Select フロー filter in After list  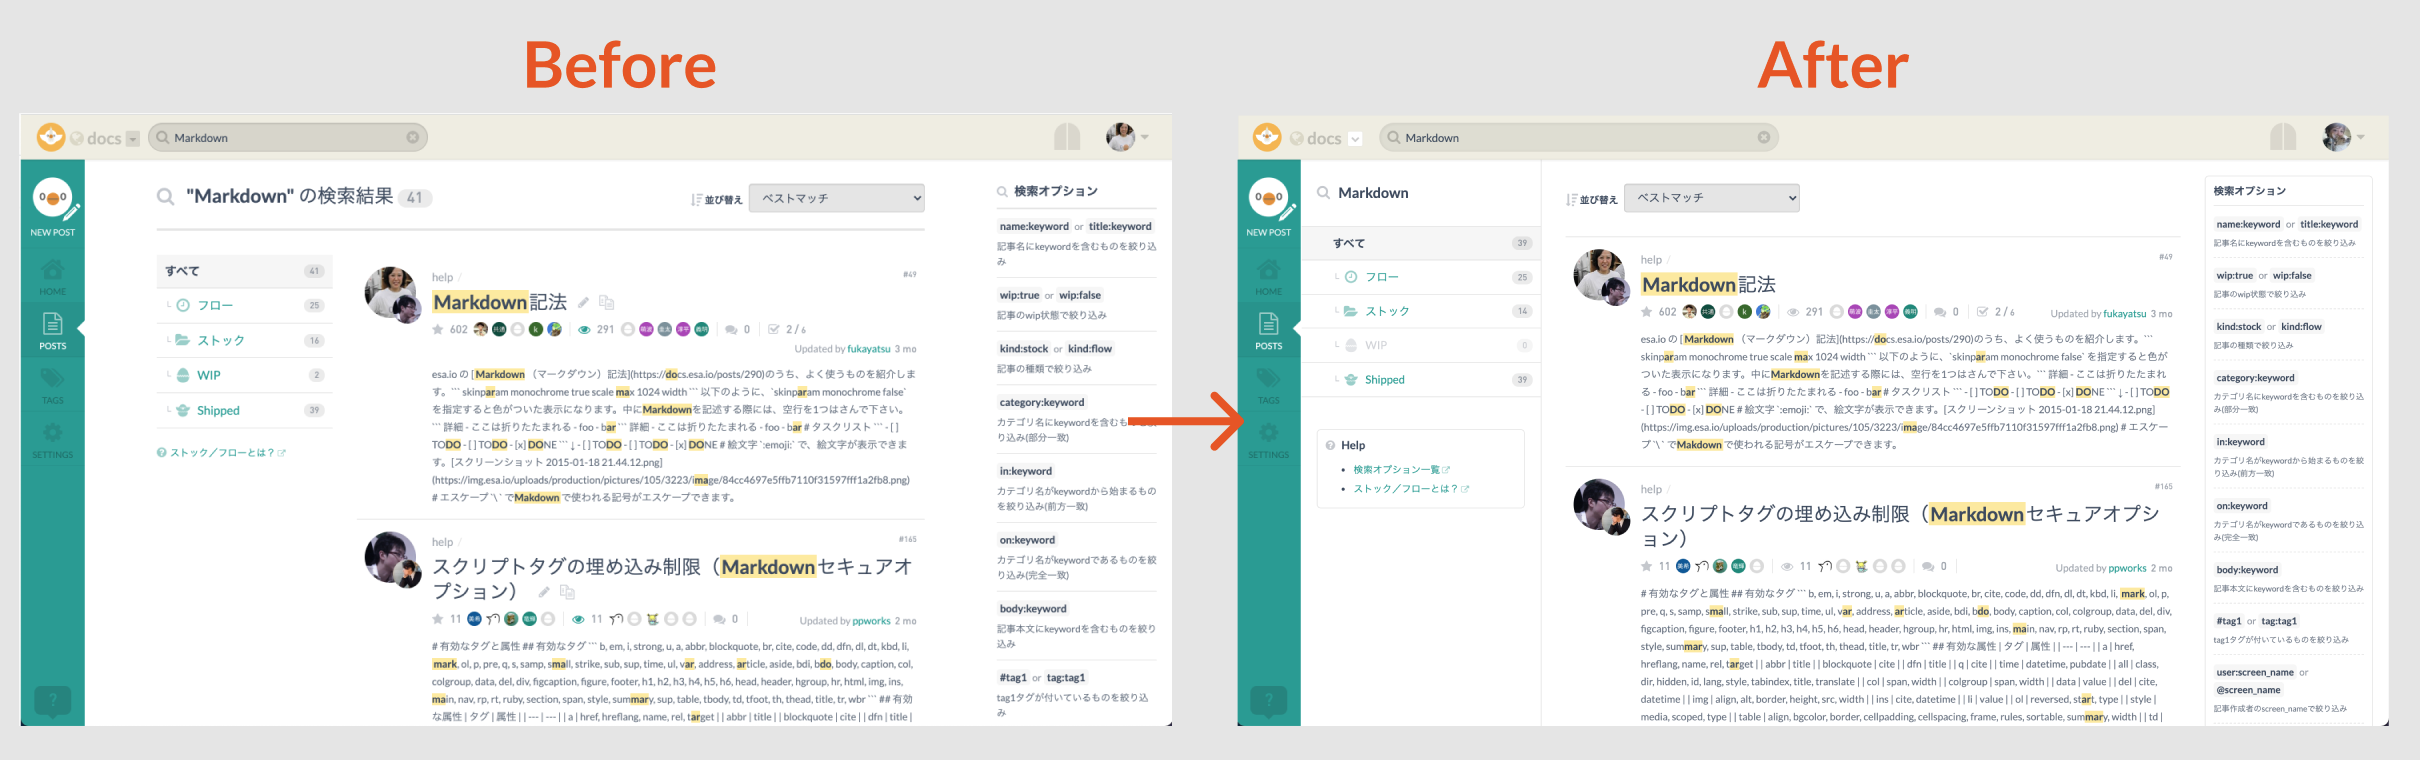point(1421,277)
